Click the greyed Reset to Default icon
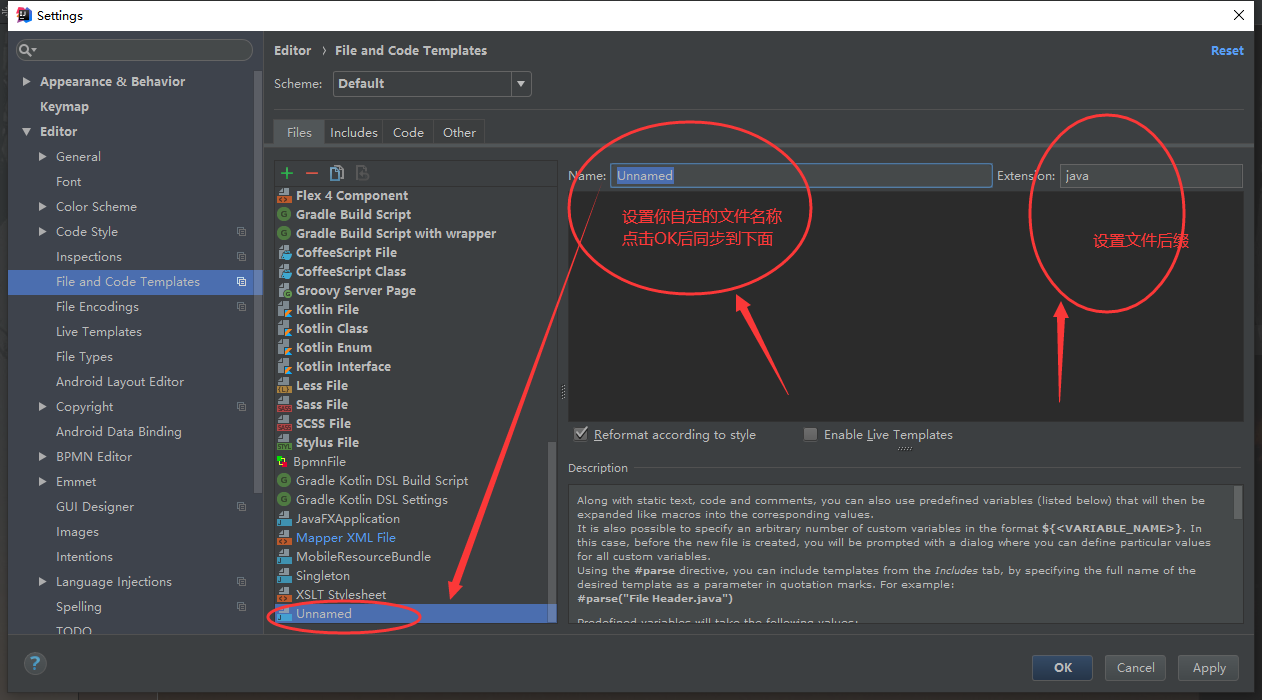The width and height of the screenshot is (1262, 700). [x=362, y=173]
